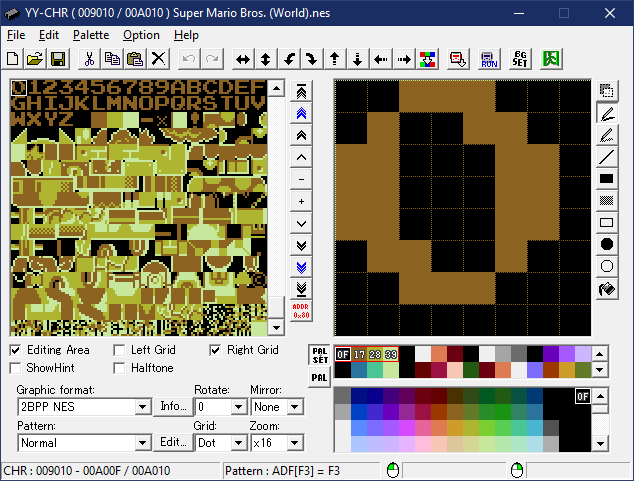Click the Redo arrow icon

[212, 59]
